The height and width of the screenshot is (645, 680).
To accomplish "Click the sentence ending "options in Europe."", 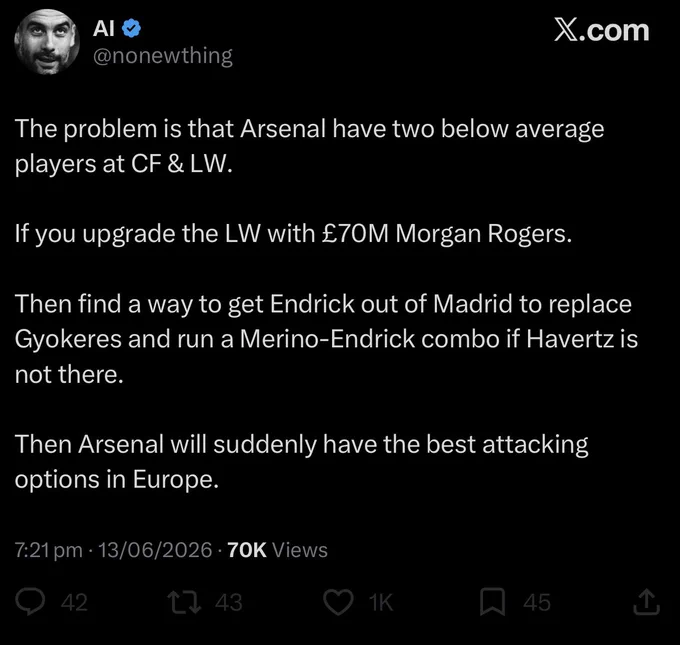I will 301,462.
